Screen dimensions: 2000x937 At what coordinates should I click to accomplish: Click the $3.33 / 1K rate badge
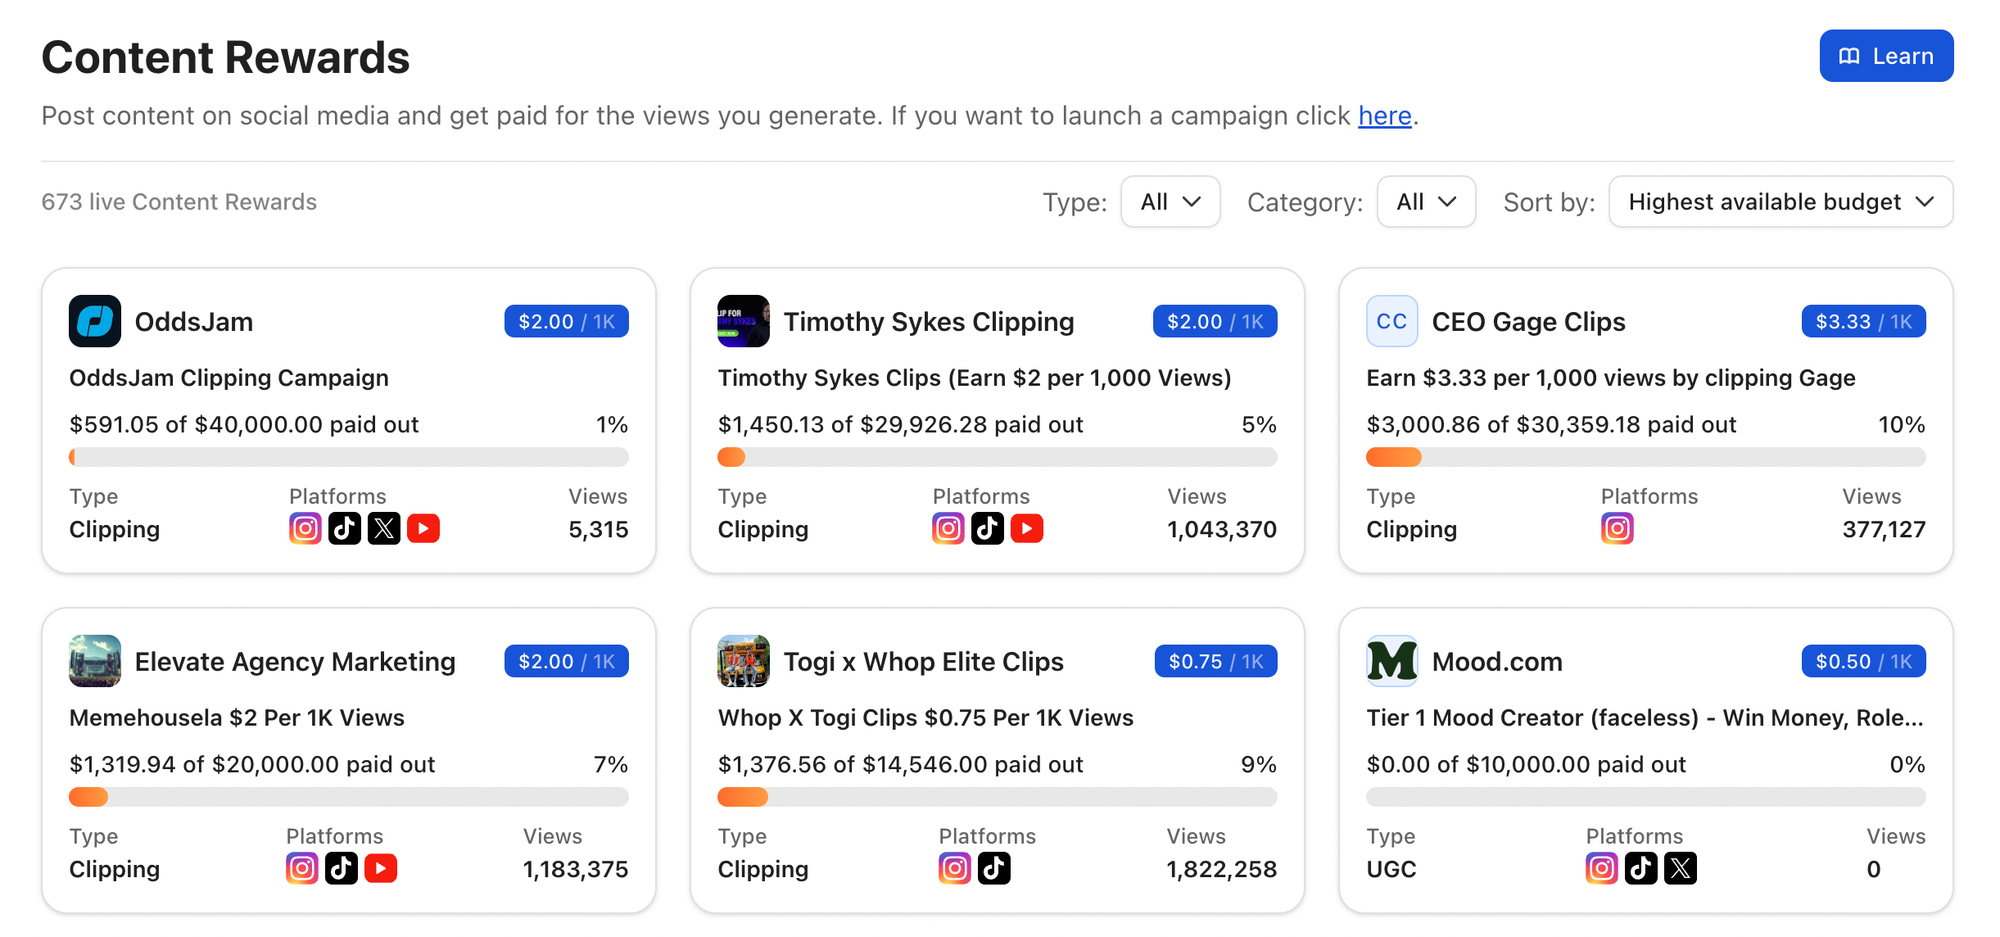(1863, 321)
